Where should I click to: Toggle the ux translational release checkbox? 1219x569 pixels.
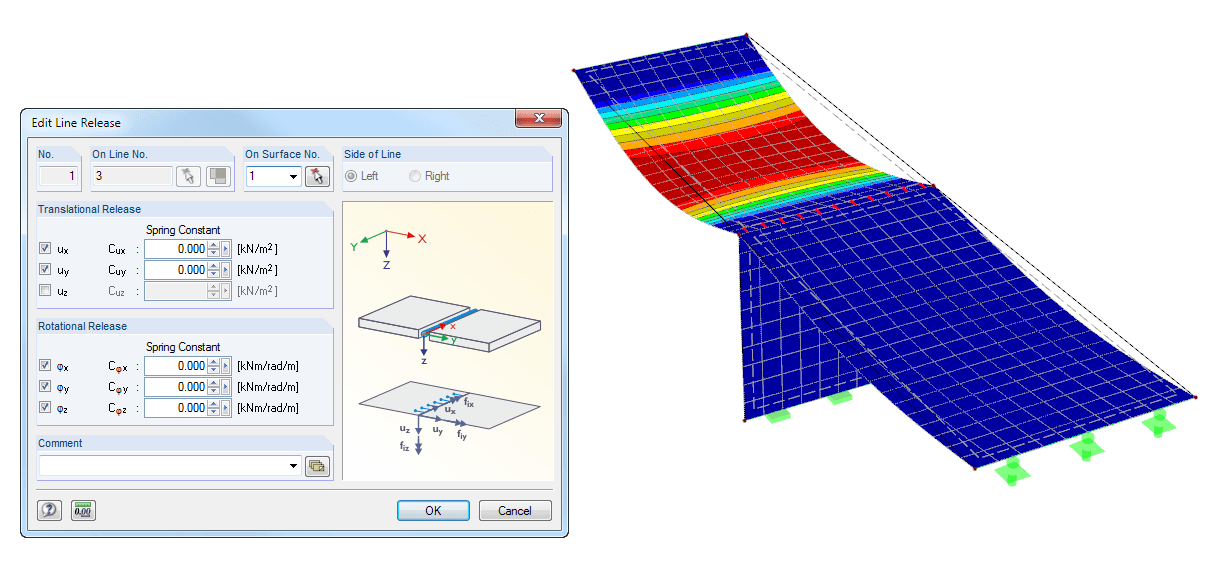point(45,248)
